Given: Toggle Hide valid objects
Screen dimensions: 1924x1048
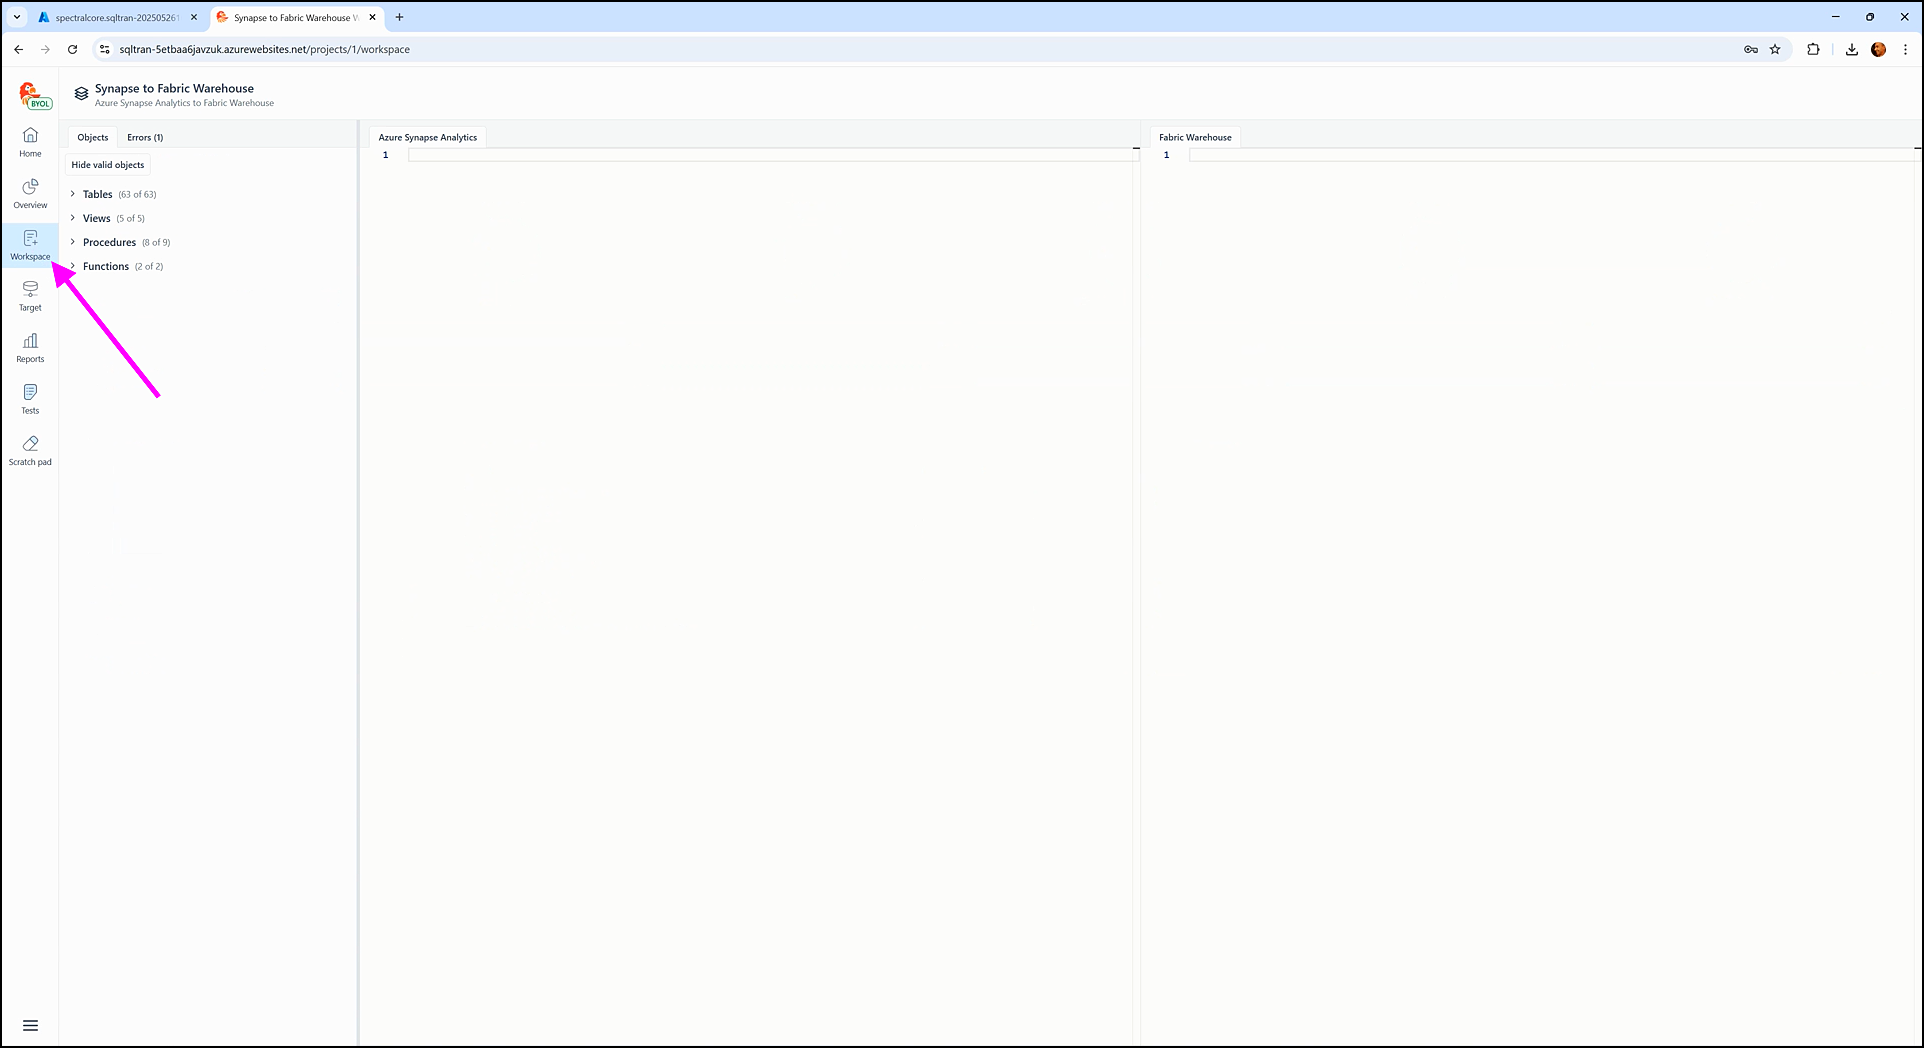Looking at the screenshot, I should pyautogui.click(x=108, y=165).
